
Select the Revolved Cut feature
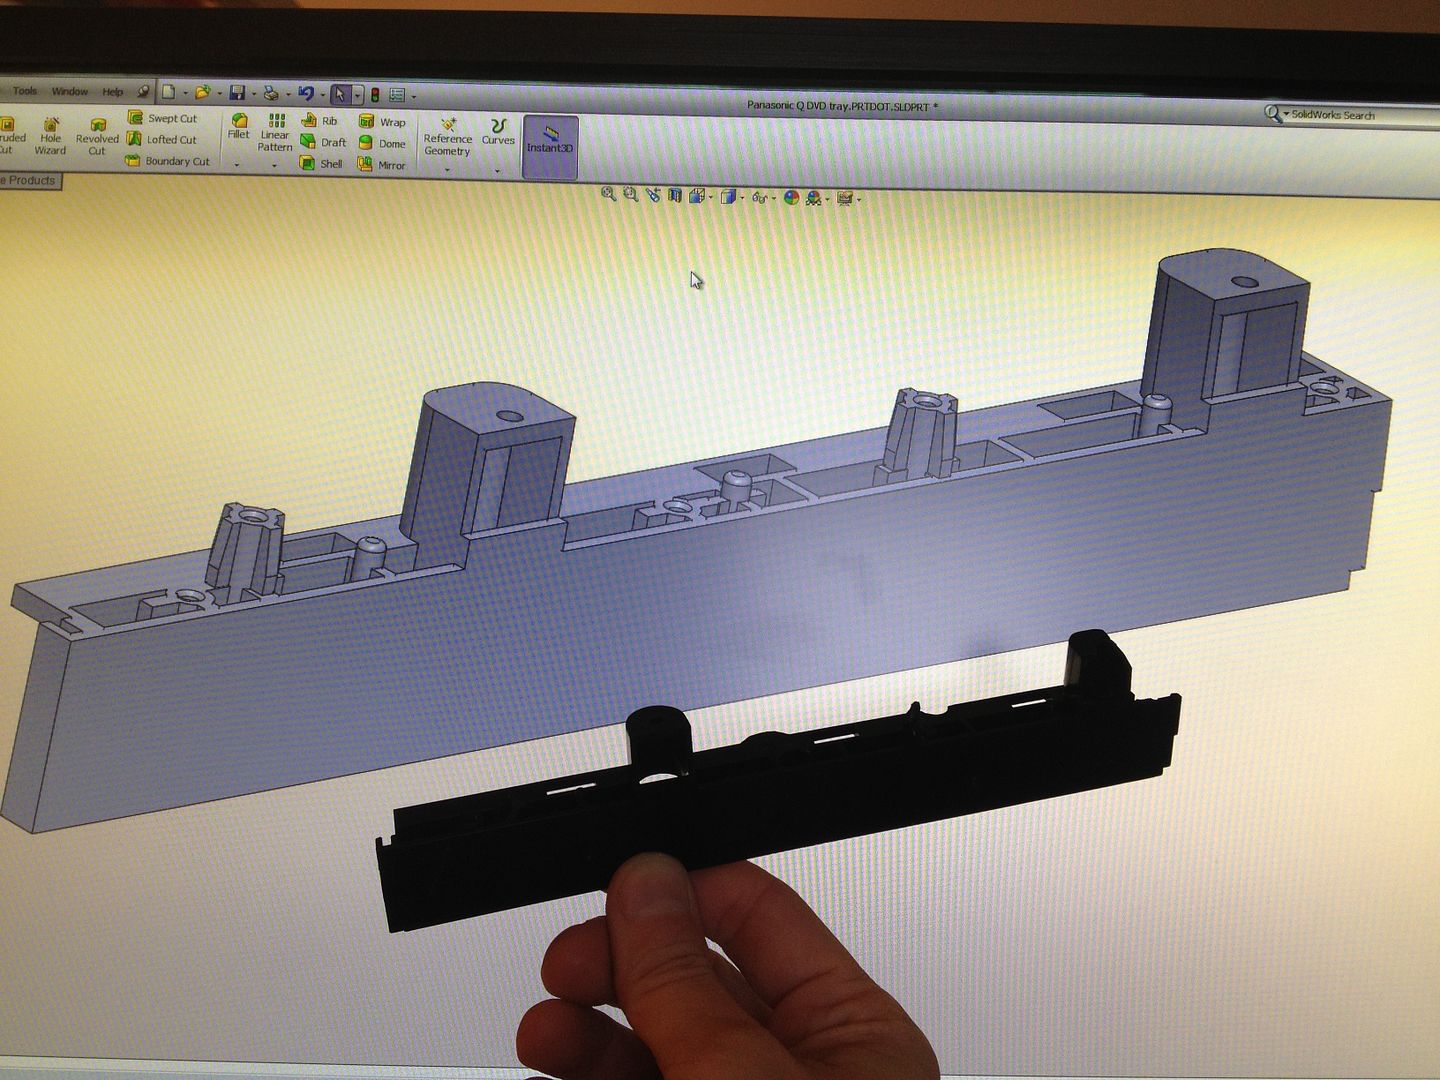(97, 137)
